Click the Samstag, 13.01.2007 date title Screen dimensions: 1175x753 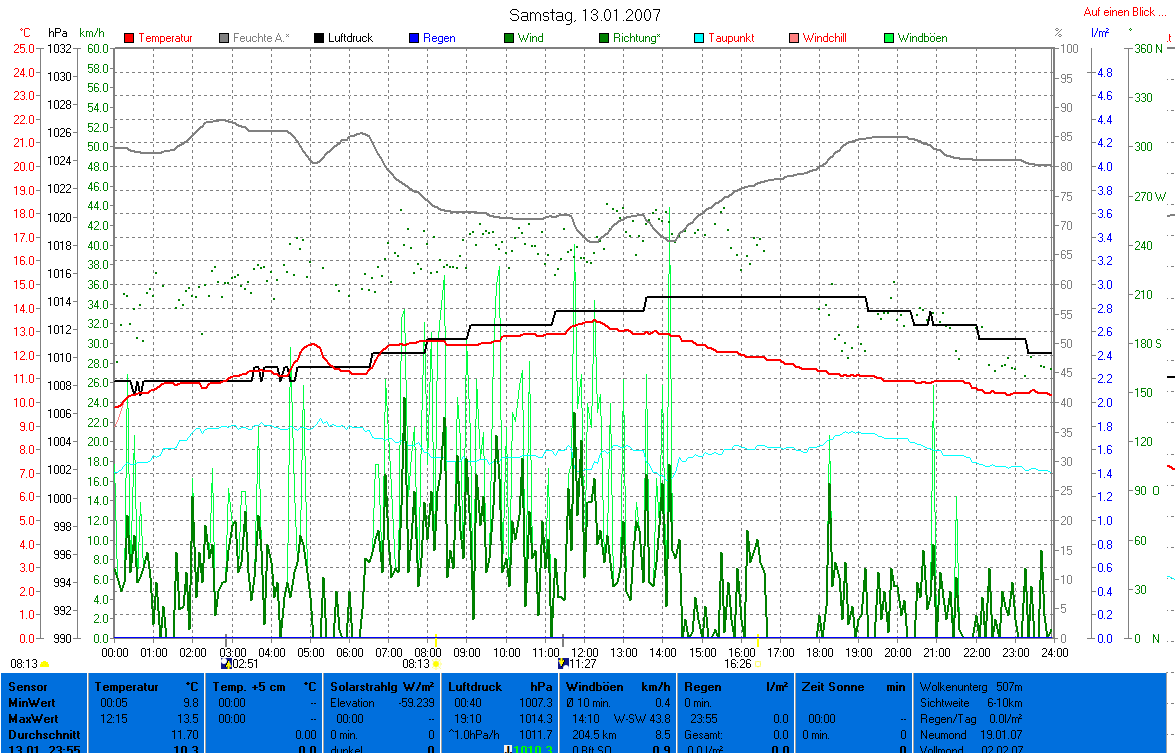coord(585,15)
